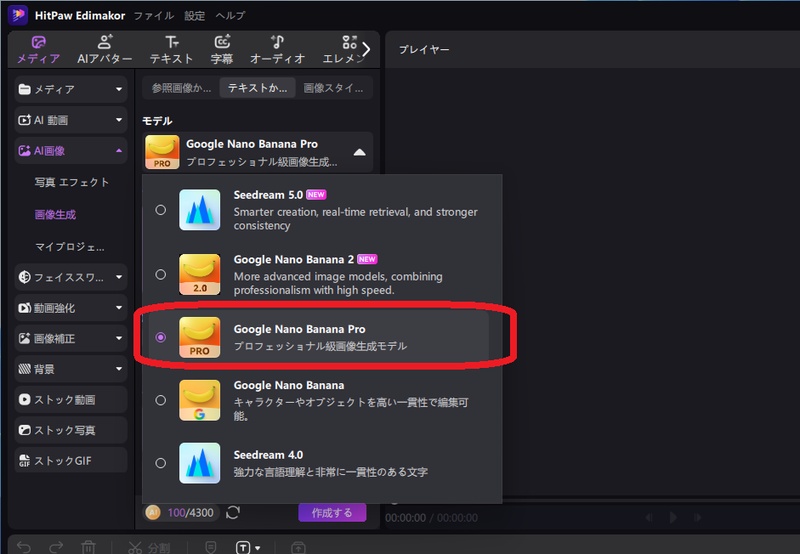
Task: Click the Seedream 4.0 model thumbnail
Action: click(199, 463)
